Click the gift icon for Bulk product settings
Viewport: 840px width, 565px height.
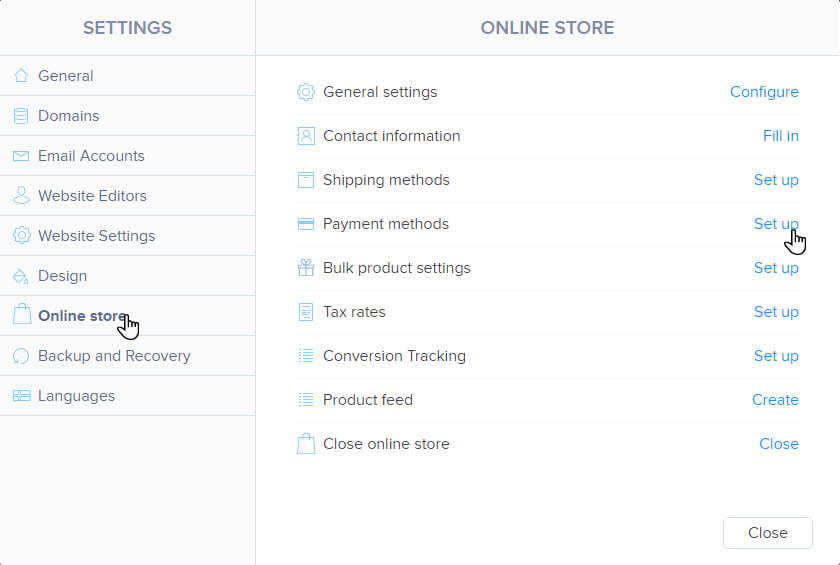[306, 268]
